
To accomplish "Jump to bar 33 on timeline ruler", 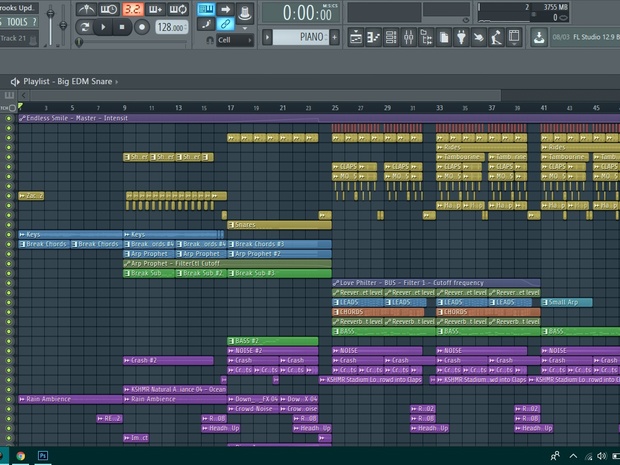I will [x=439, y=108].
